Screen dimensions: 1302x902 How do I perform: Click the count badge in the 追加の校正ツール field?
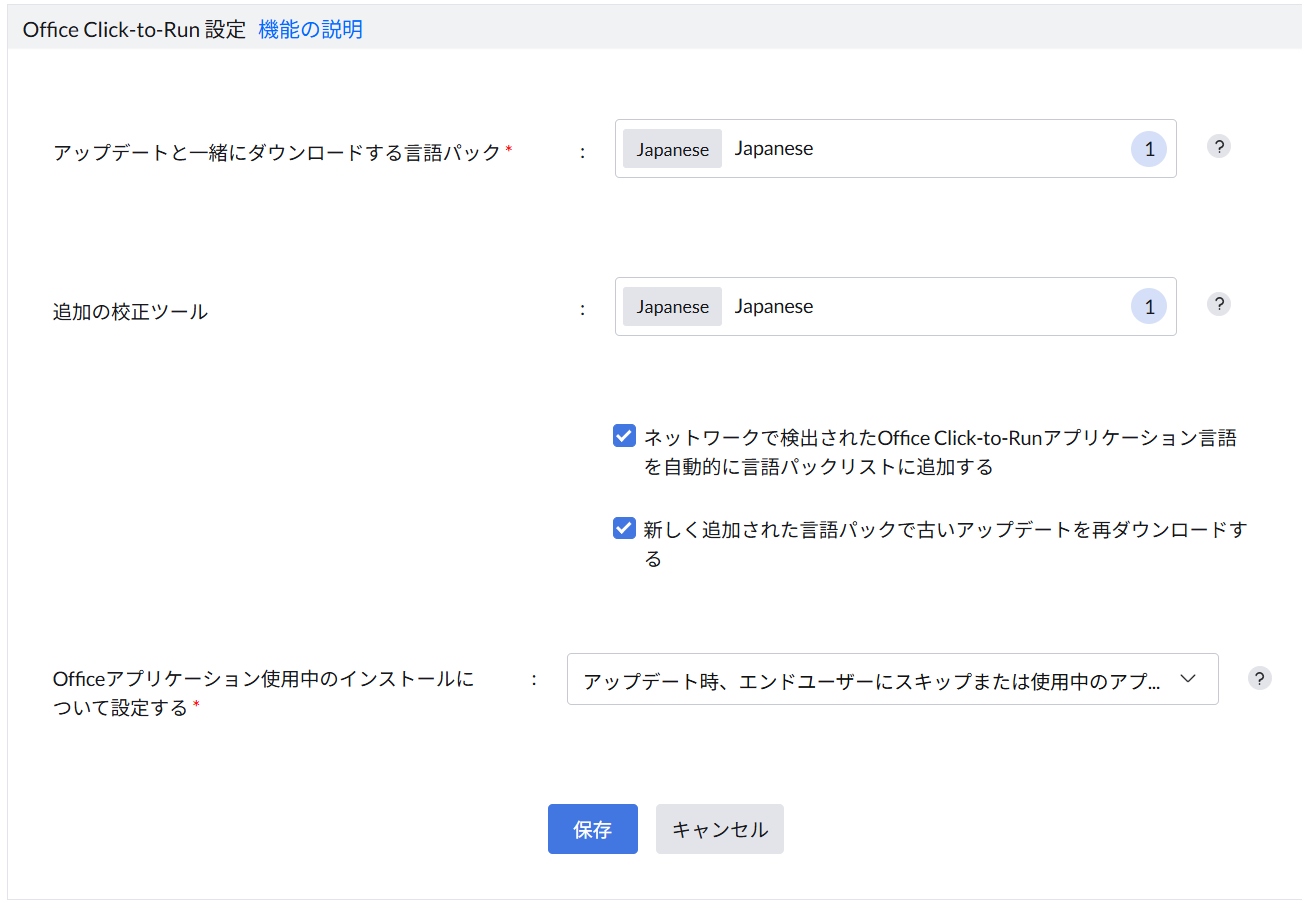[x=1149, y=308]
